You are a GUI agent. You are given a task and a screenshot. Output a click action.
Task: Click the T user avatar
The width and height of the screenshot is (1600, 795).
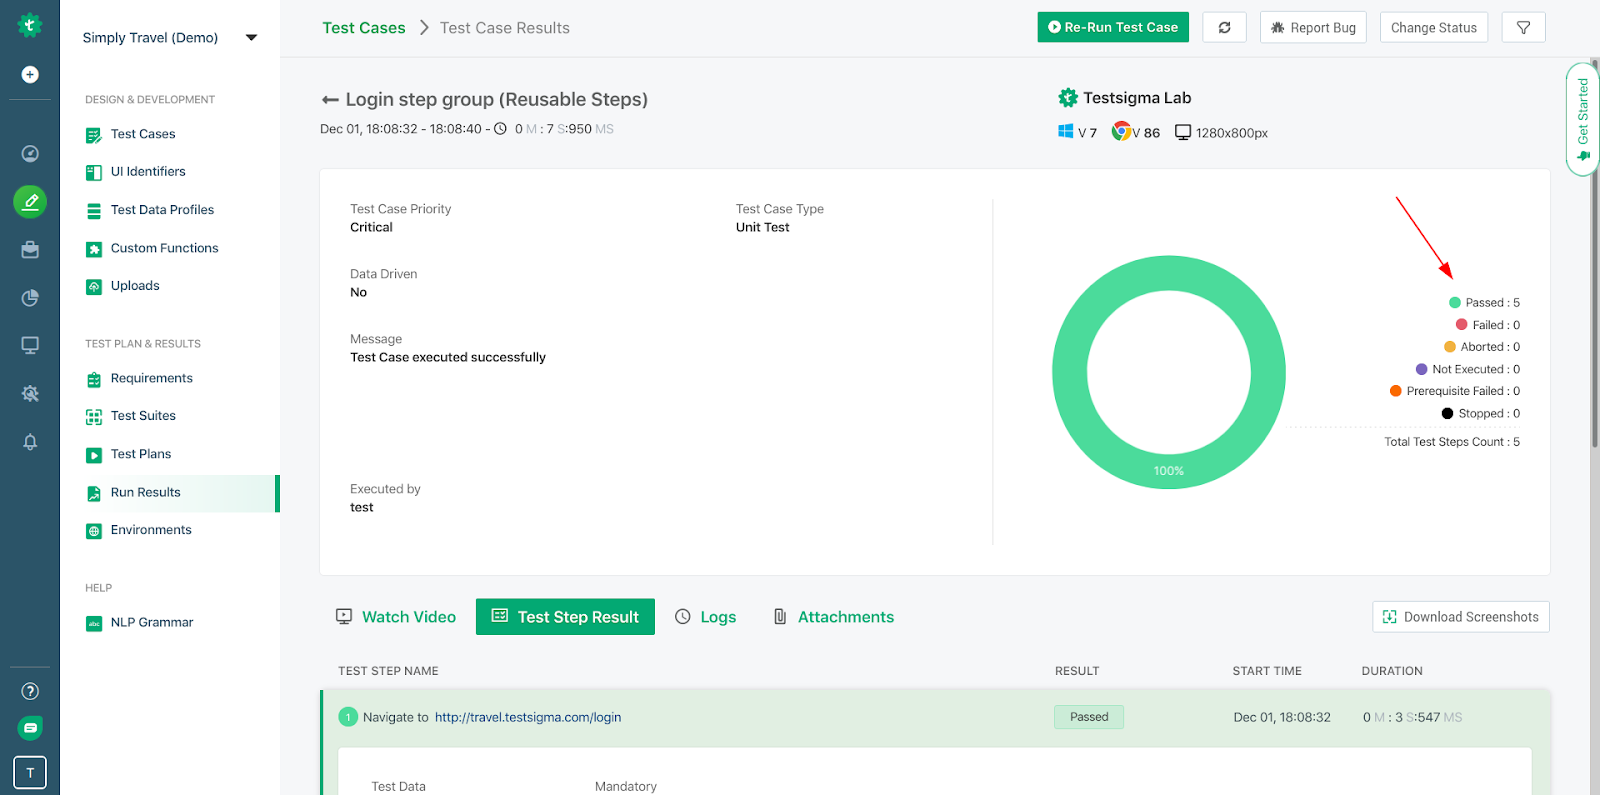point(30,772)
